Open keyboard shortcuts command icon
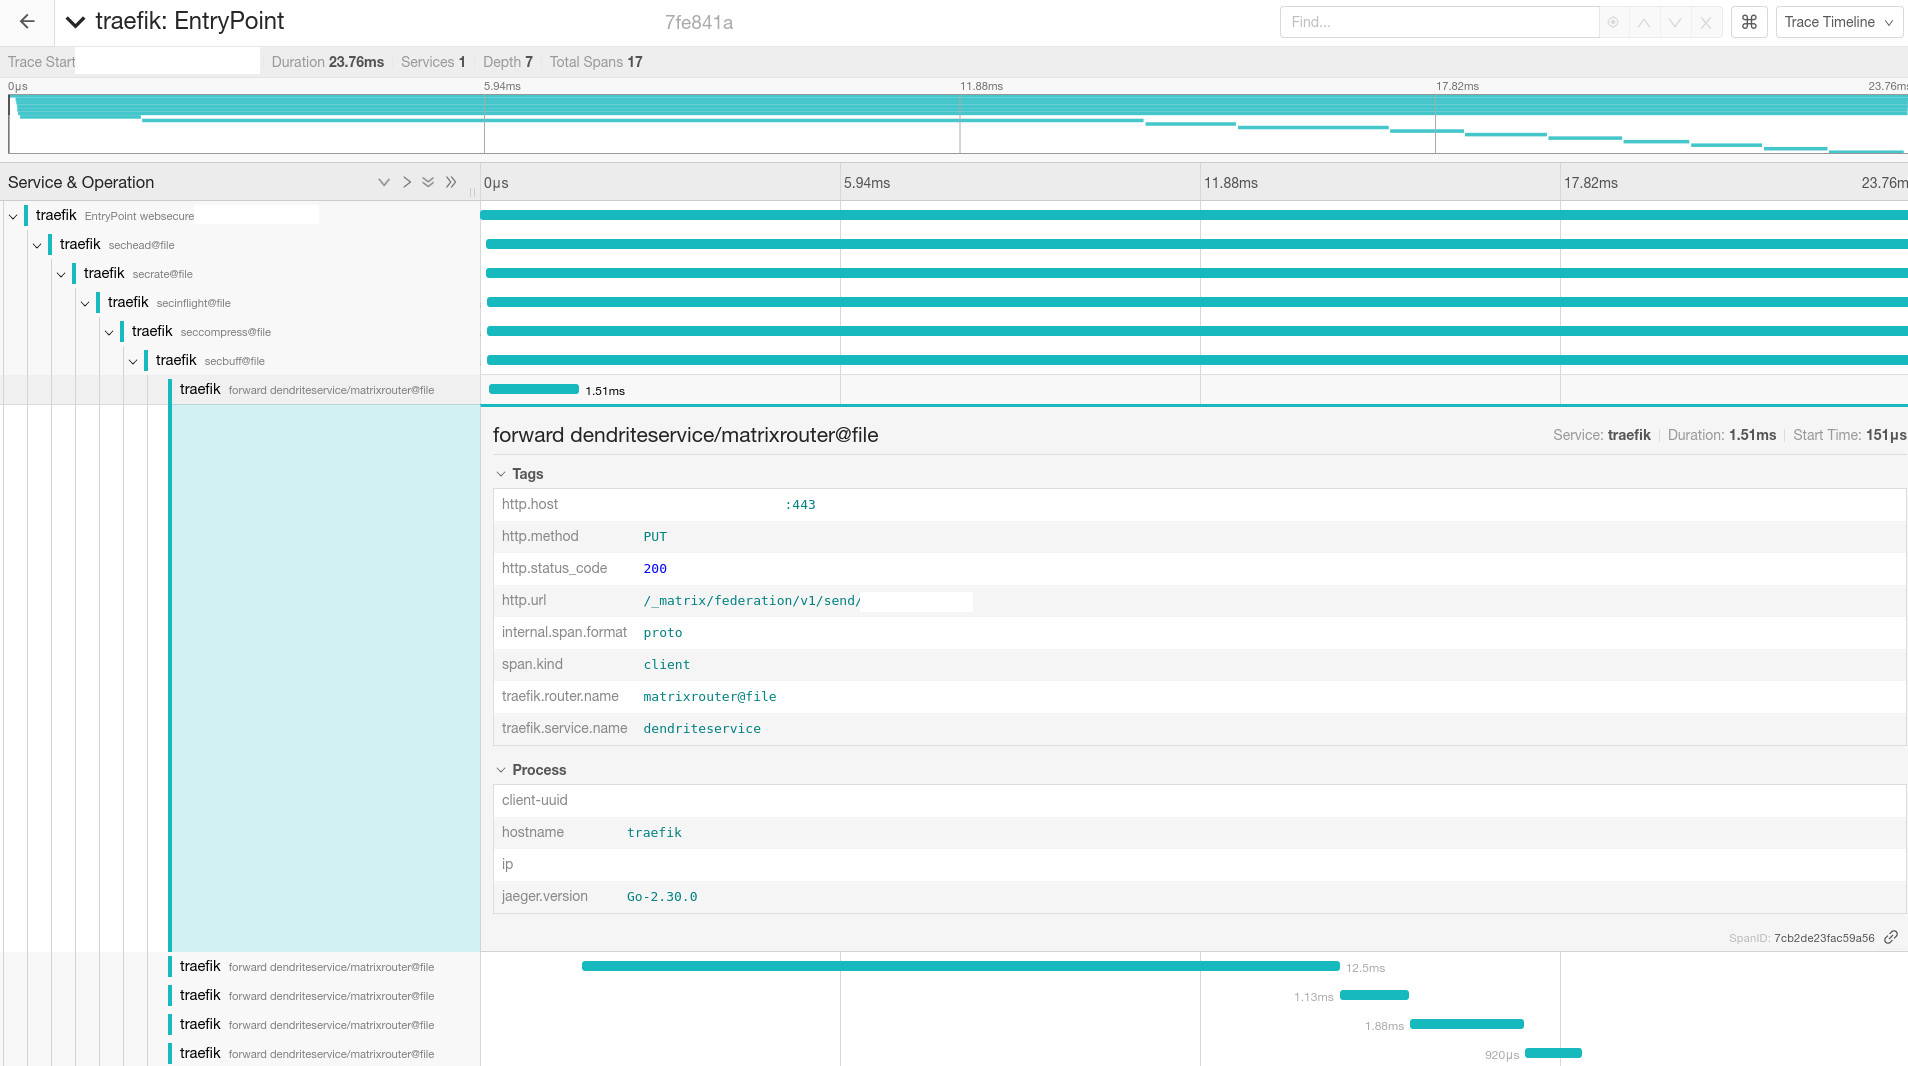This screenshot has width=1908, height=1066. click(1749, 22)
